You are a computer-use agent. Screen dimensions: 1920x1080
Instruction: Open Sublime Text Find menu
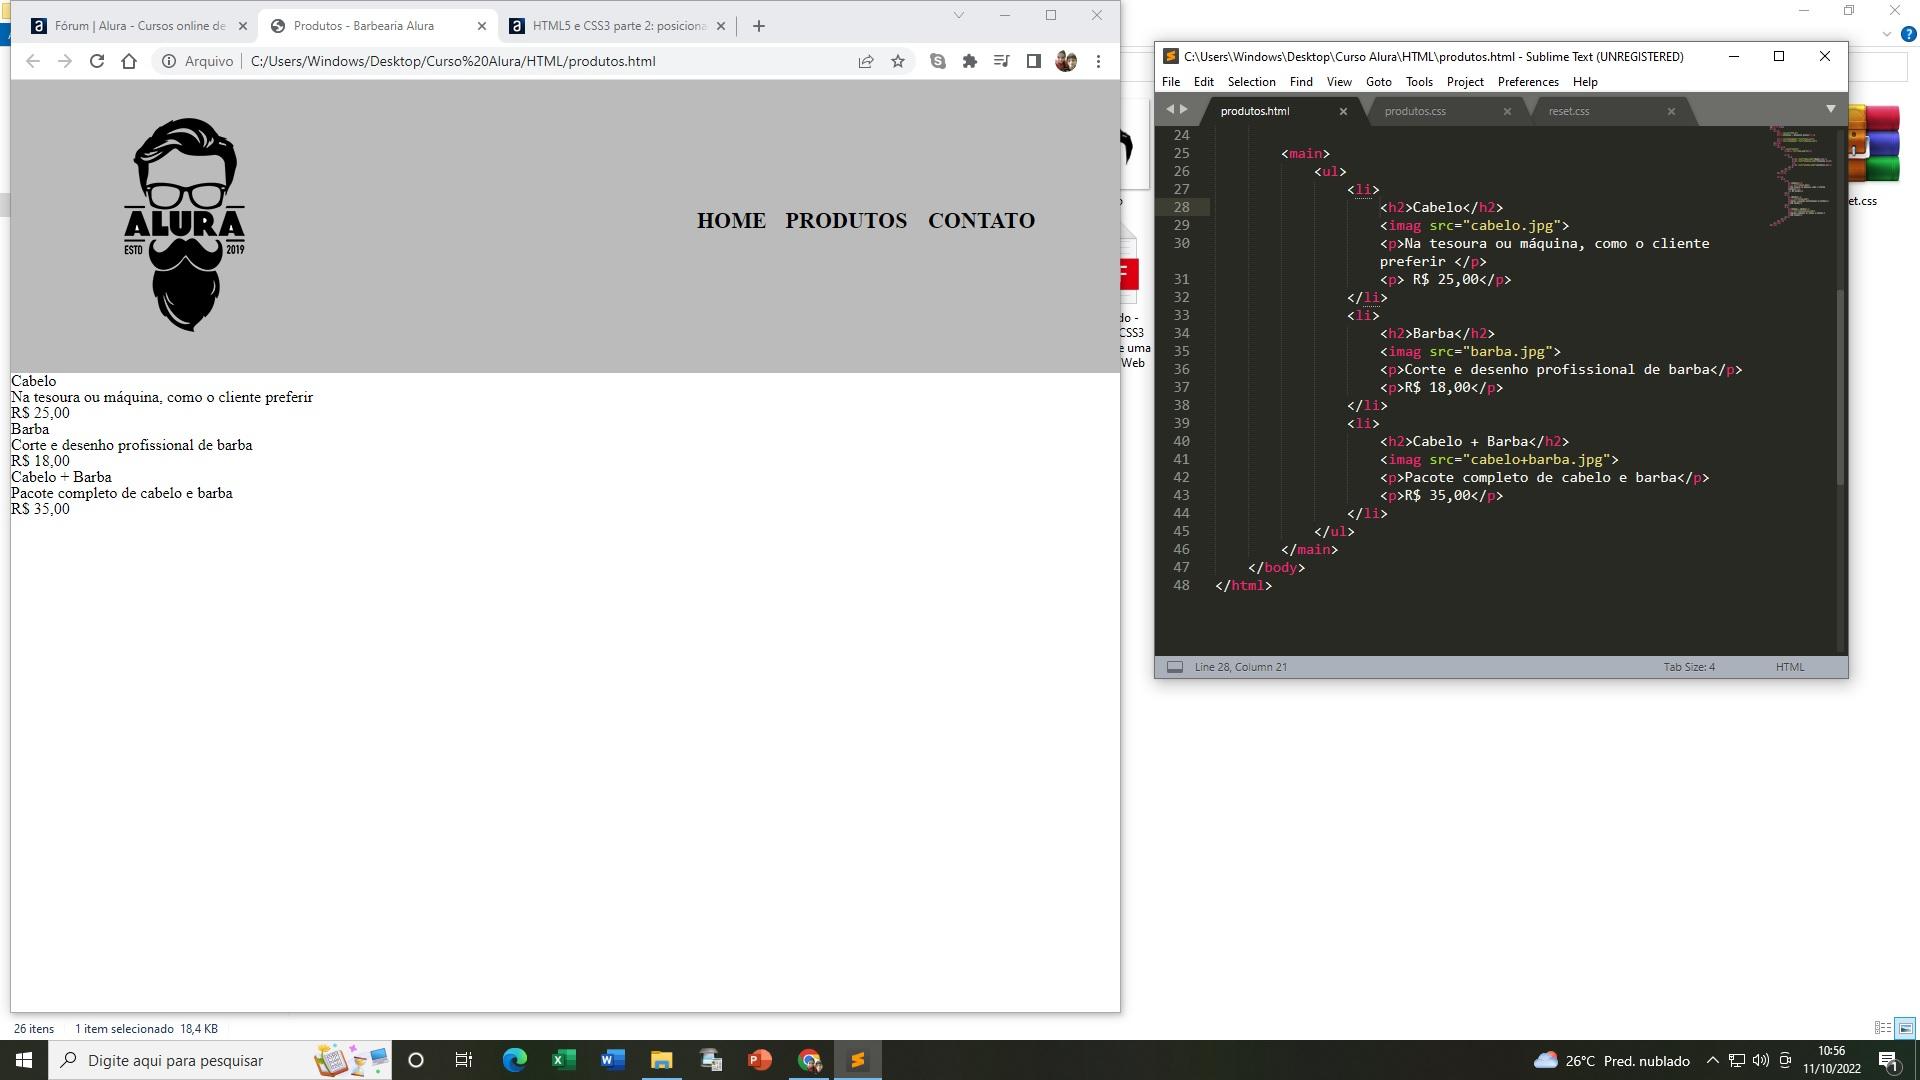pyautogui.click(x=1301, y=82)
